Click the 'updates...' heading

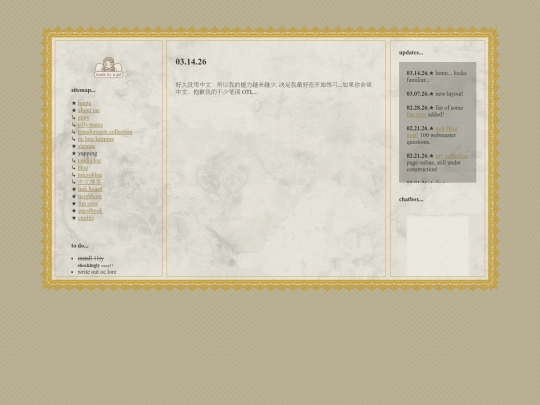point(411,53)
